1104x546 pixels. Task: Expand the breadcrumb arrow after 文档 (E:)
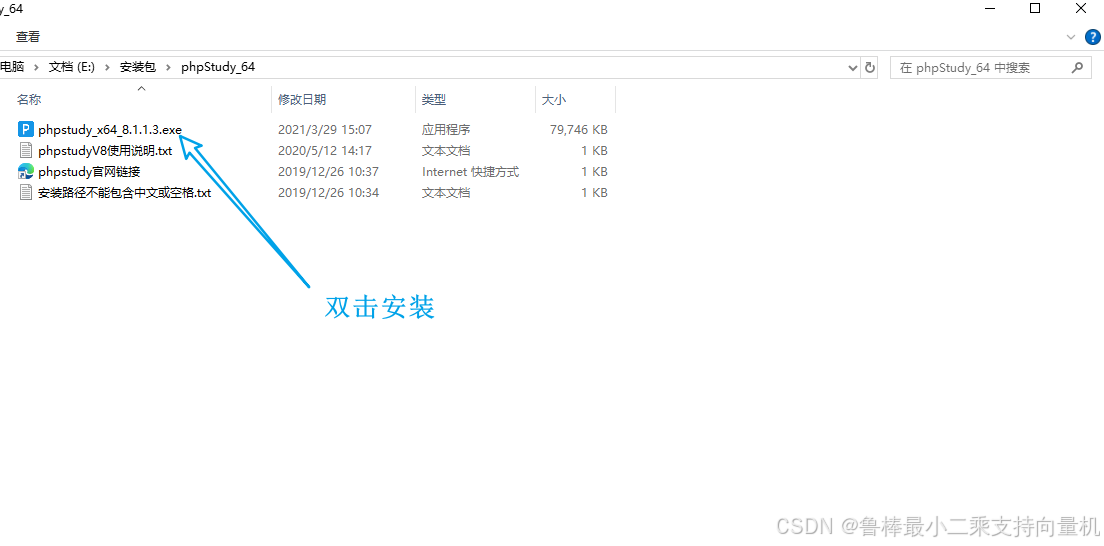[x=108, y=68]
